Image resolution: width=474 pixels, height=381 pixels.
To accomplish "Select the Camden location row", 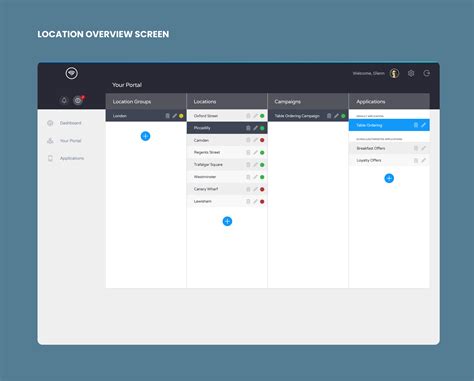I will pyautogui.click(x=227, y=140).
